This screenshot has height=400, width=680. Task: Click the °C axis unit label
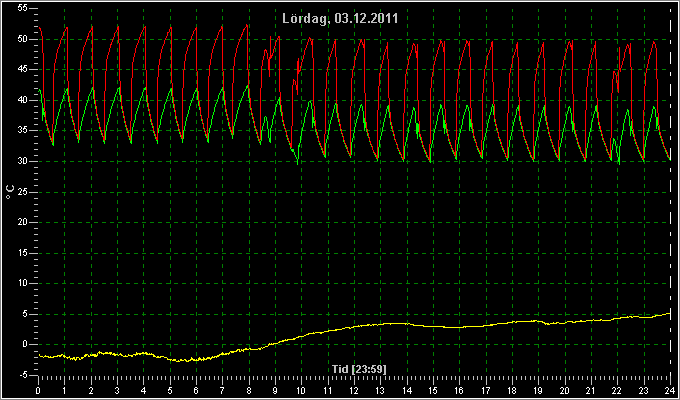click(x=10, y=192)
